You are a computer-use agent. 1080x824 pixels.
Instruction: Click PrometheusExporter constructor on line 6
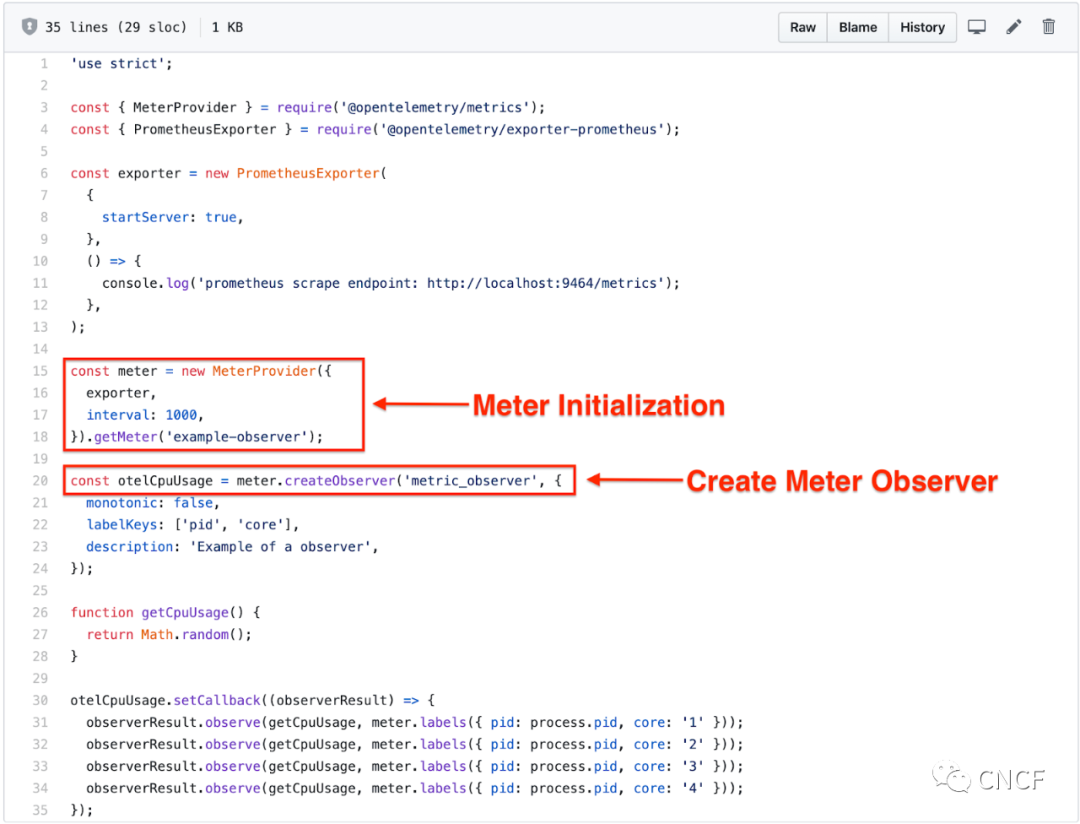pos(308,174)
